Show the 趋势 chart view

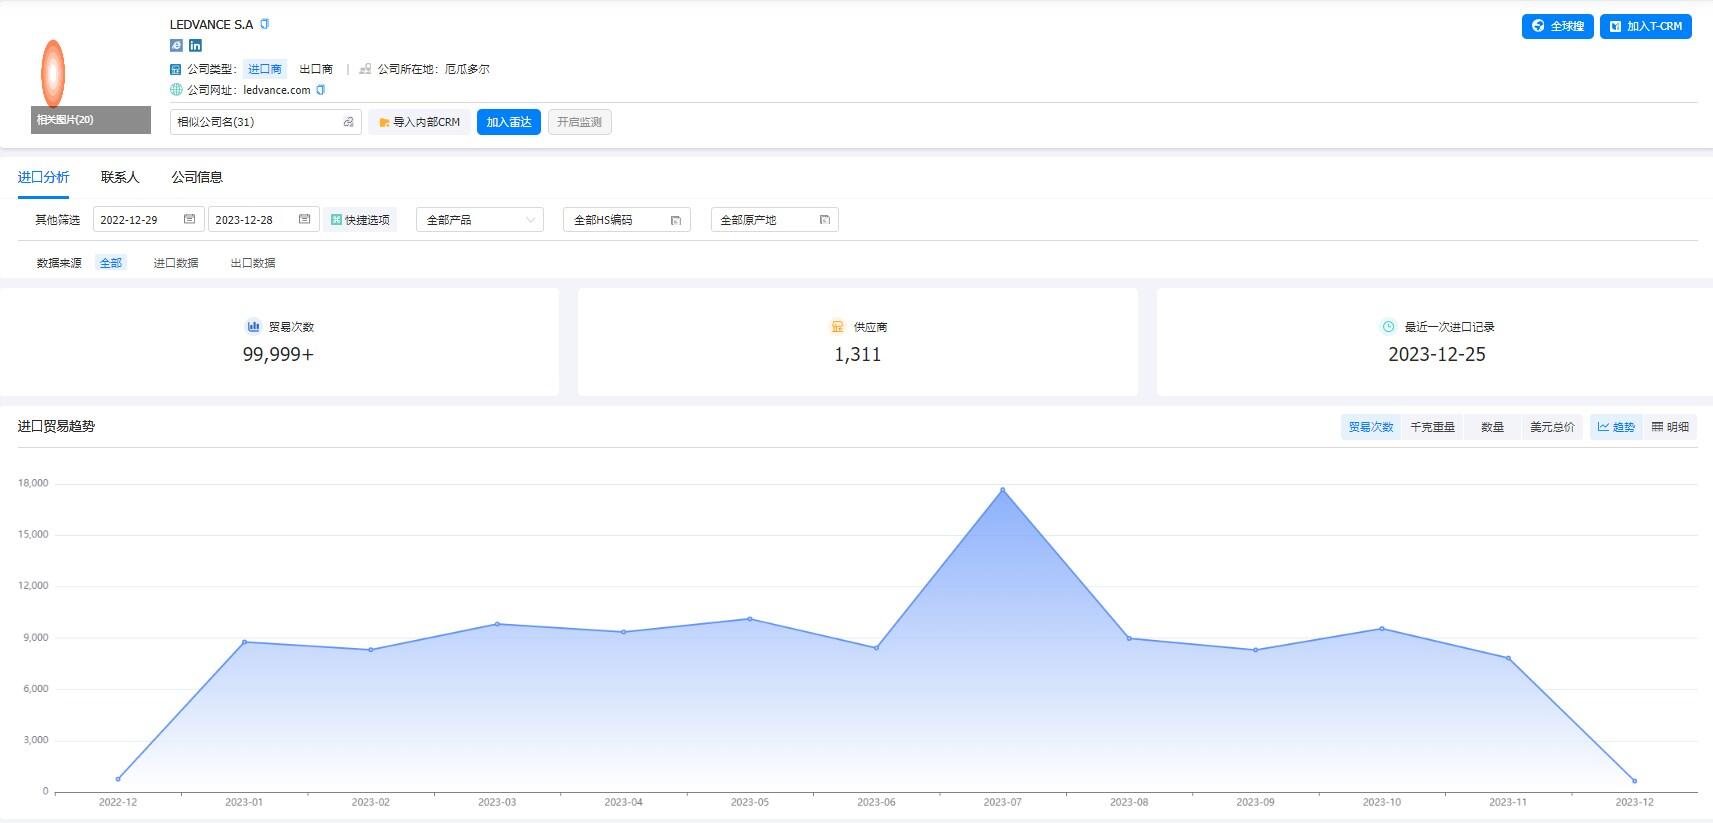point(1616,427)
